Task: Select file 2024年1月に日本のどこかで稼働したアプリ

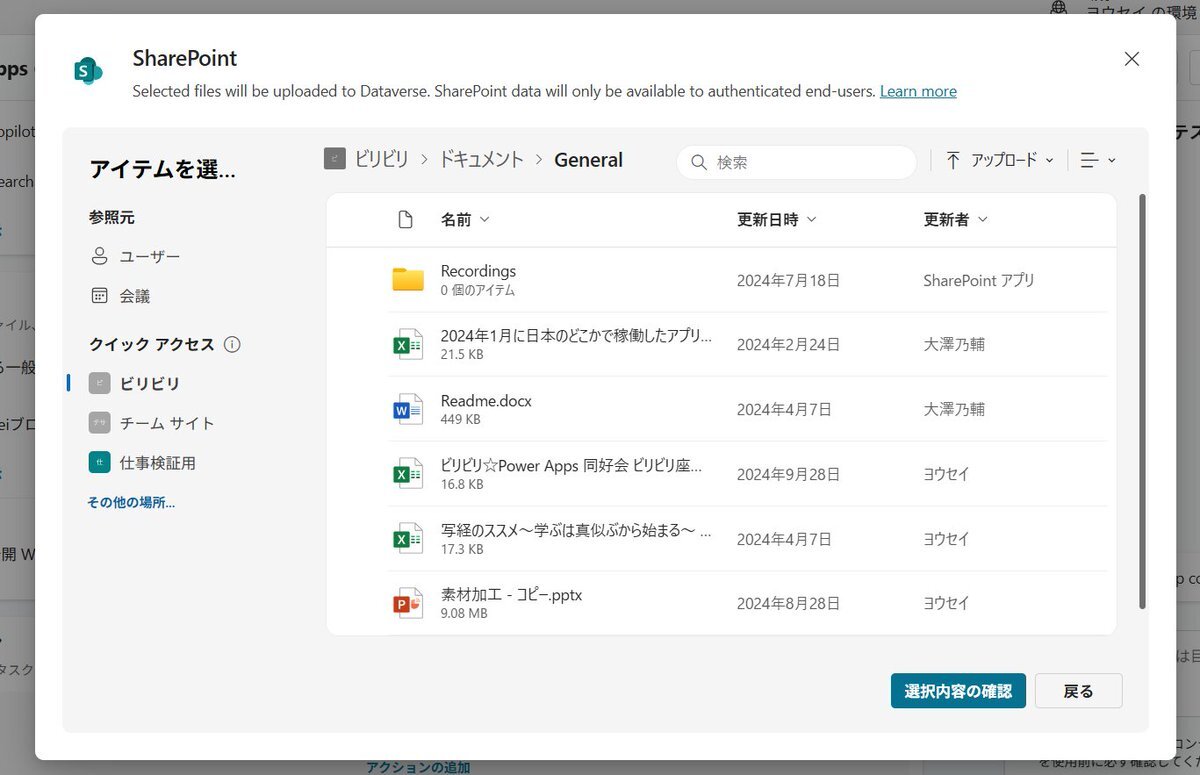Action: [x=576, y=336]
